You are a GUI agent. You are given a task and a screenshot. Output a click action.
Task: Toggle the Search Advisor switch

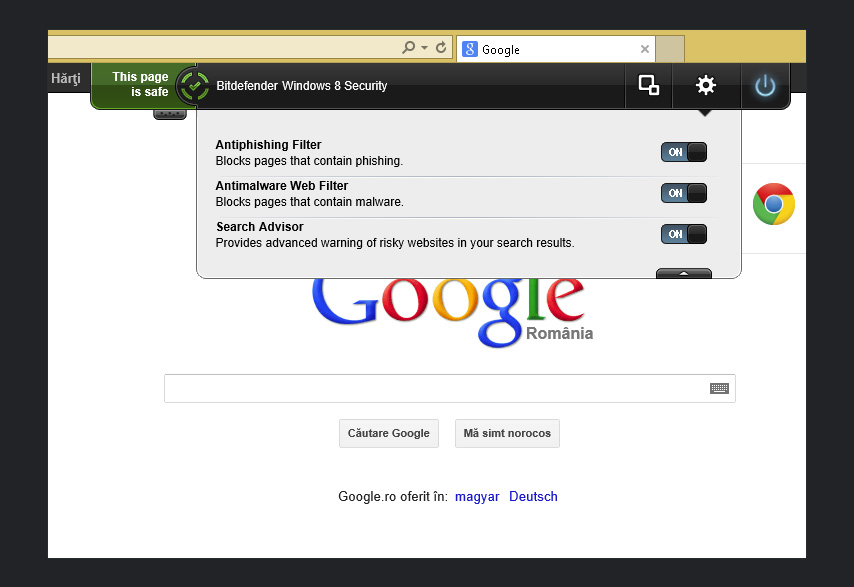[x=684, y=234]
